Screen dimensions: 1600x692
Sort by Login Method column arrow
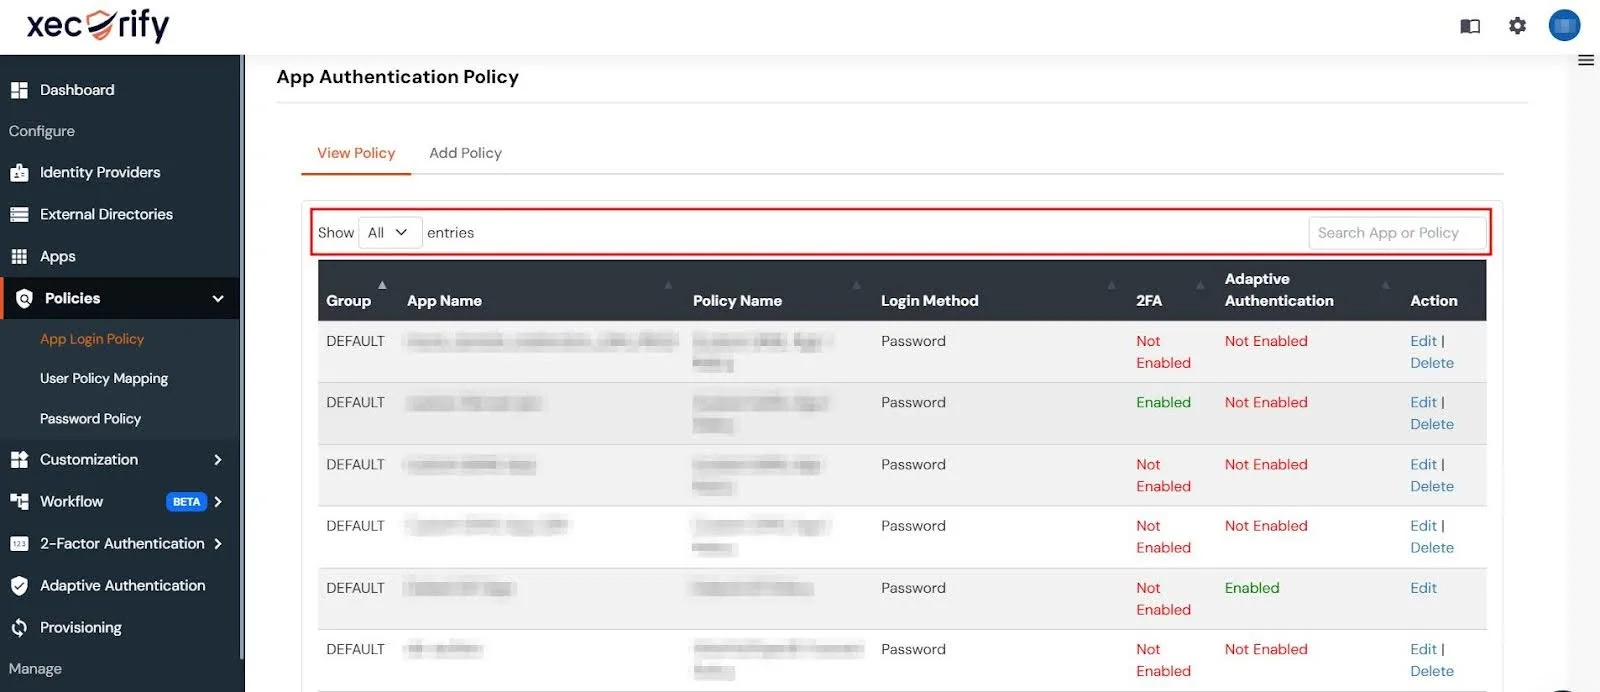click(1111, 285)
